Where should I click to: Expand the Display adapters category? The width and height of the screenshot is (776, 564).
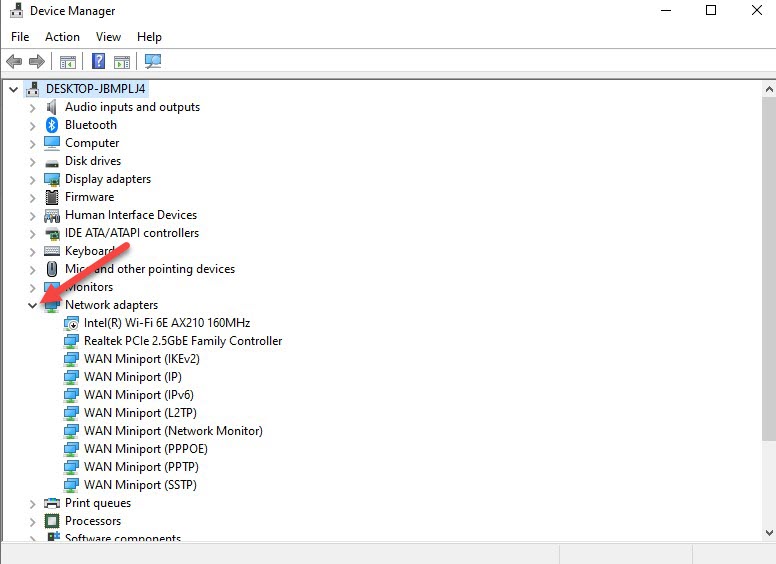[x=33, y=180]
